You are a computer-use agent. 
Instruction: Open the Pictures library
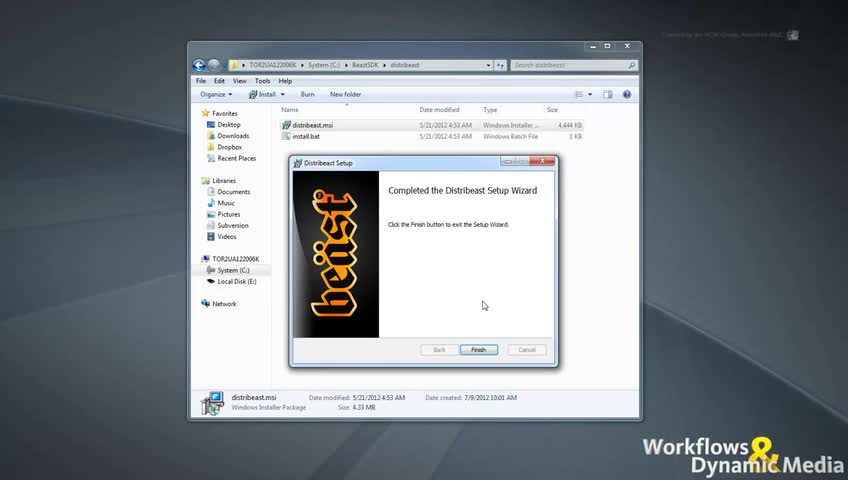(x=229, y=215)
